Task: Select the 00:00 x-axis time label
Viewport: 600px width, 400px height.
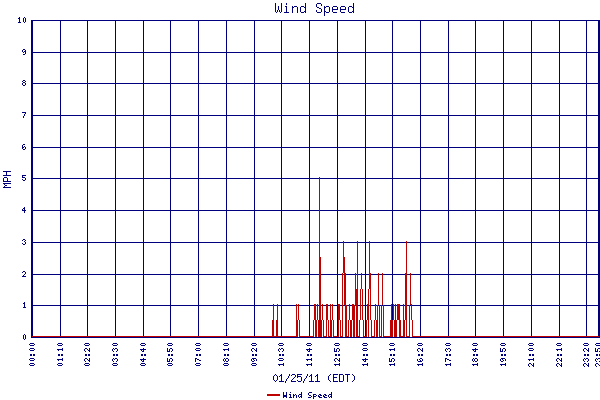Action: pyautogui.click(x=34, y=355)
